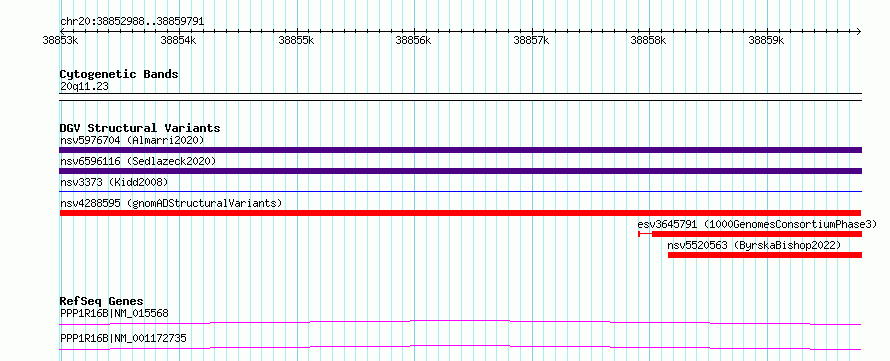Click the purple bar under nsv6596116

click(460, 171)
